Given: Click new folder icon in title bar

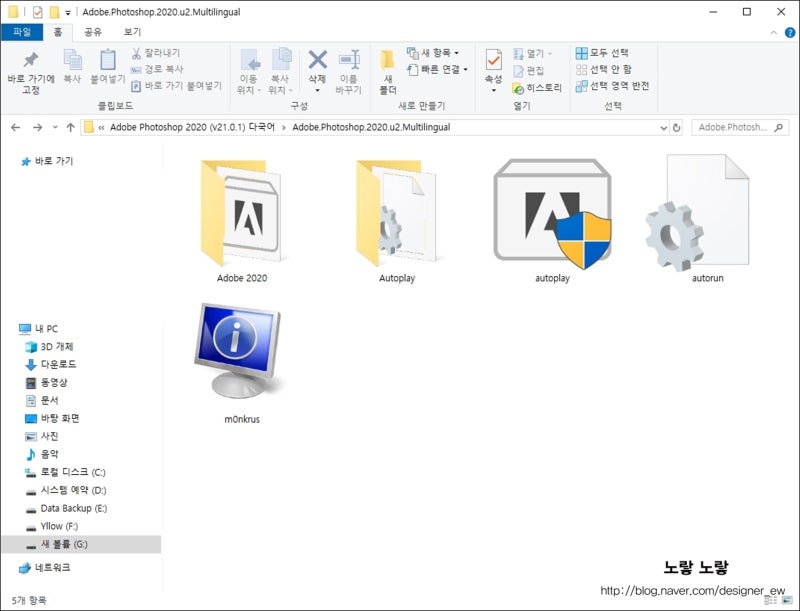Looking at the screenshot, I should [54, 12].
